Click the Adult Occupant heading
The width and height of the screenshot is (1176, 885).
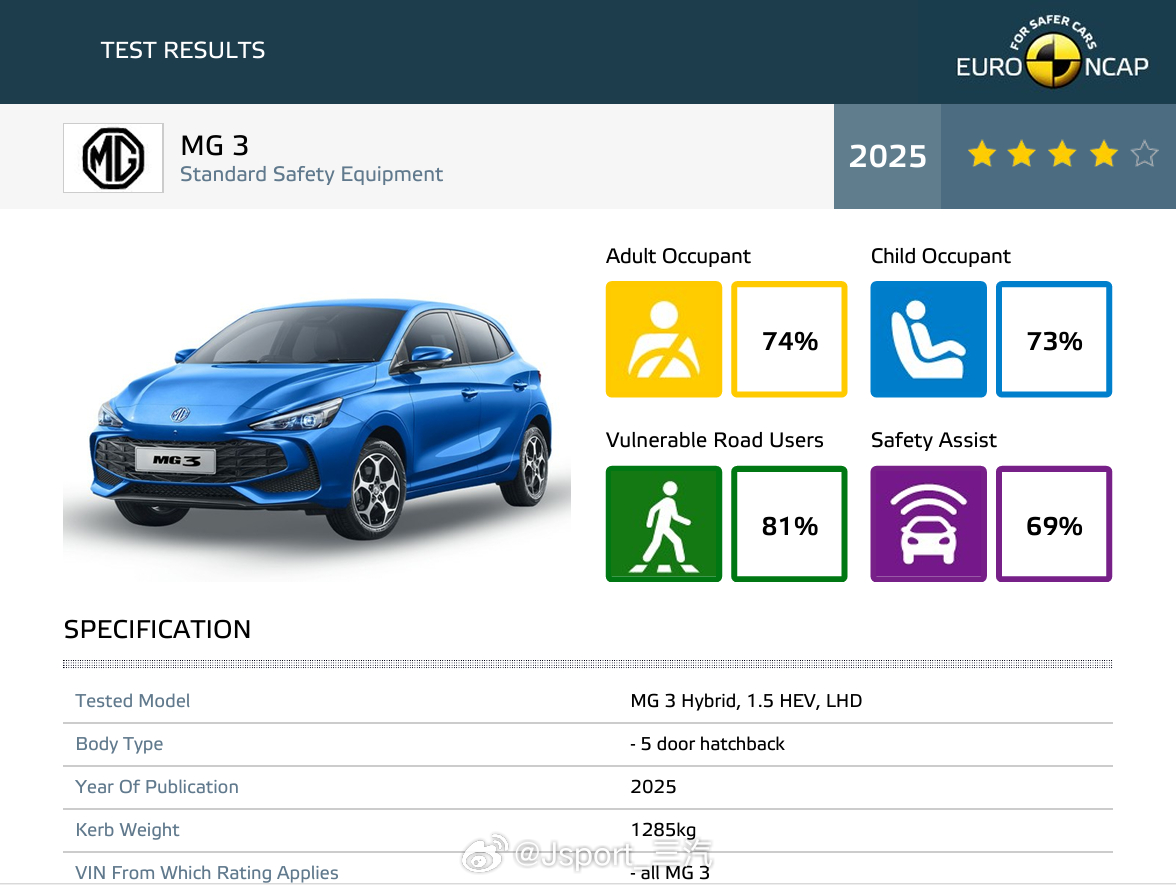coord(678,256)
